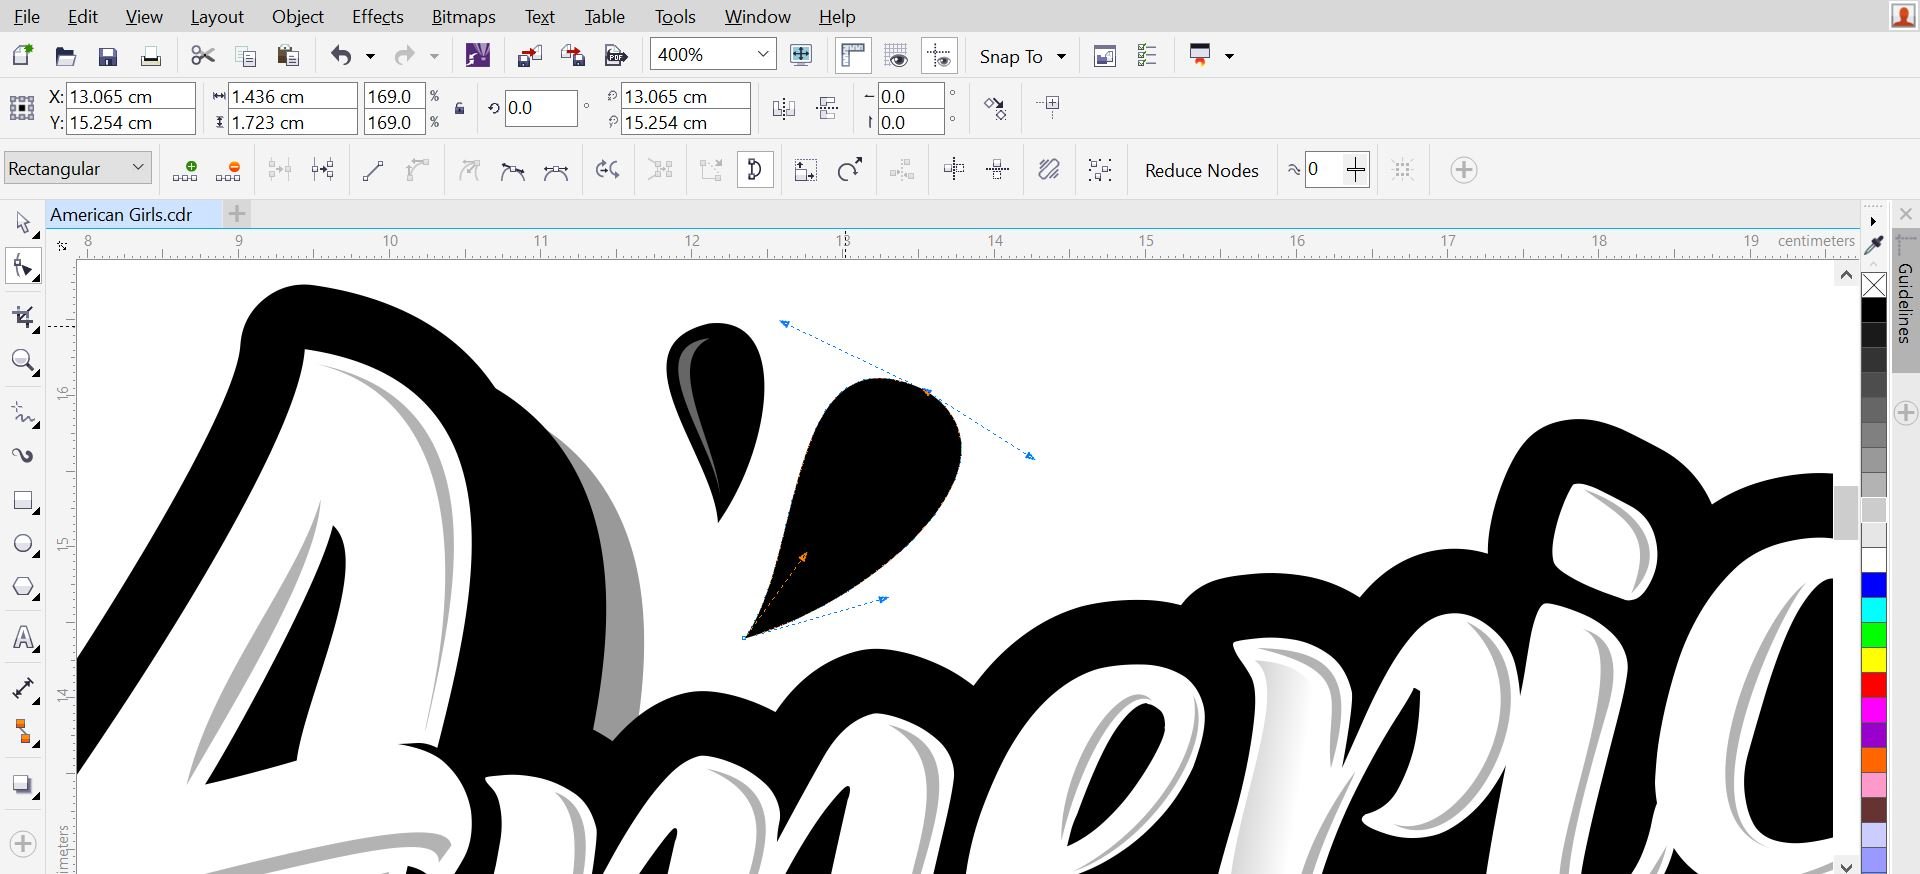Open the Guidelines docker tab
Screen dimensions: 1920x874
[1905, 301]
